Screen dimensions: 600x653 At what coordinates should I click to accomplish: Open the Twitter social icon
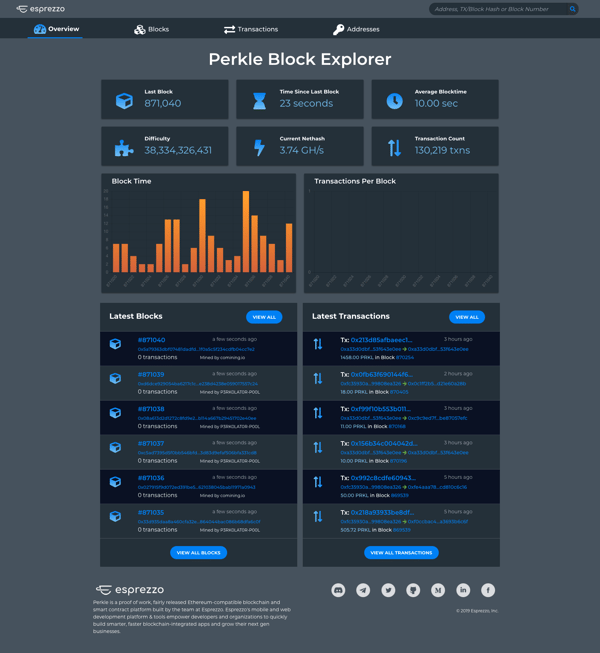point(388,590)
